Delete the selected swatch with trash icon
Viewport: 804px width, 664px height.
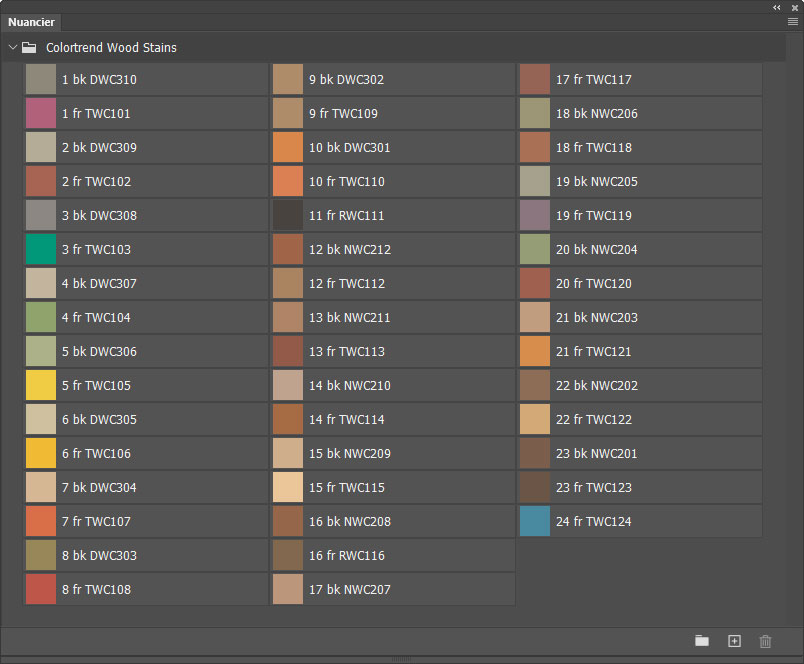(x=765, y=641)
